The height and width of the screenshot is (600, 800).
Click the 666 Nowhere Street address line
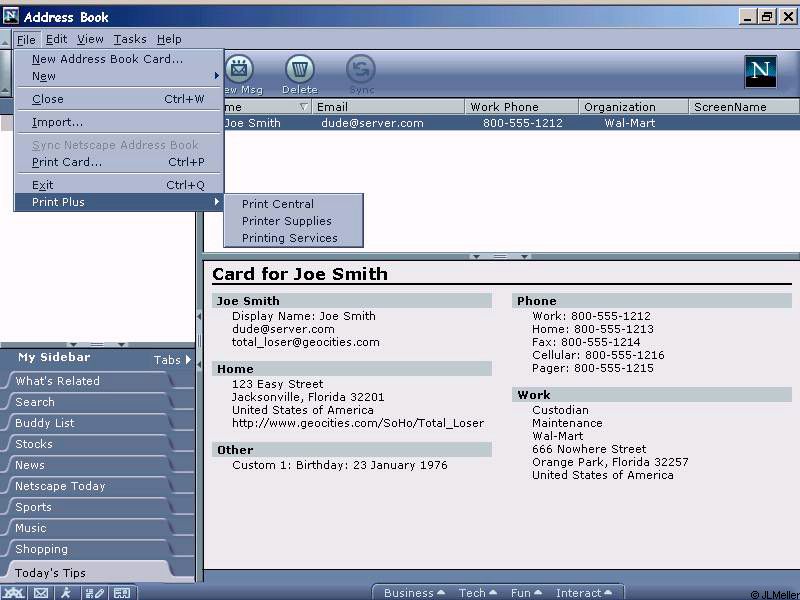pos(589,449)
